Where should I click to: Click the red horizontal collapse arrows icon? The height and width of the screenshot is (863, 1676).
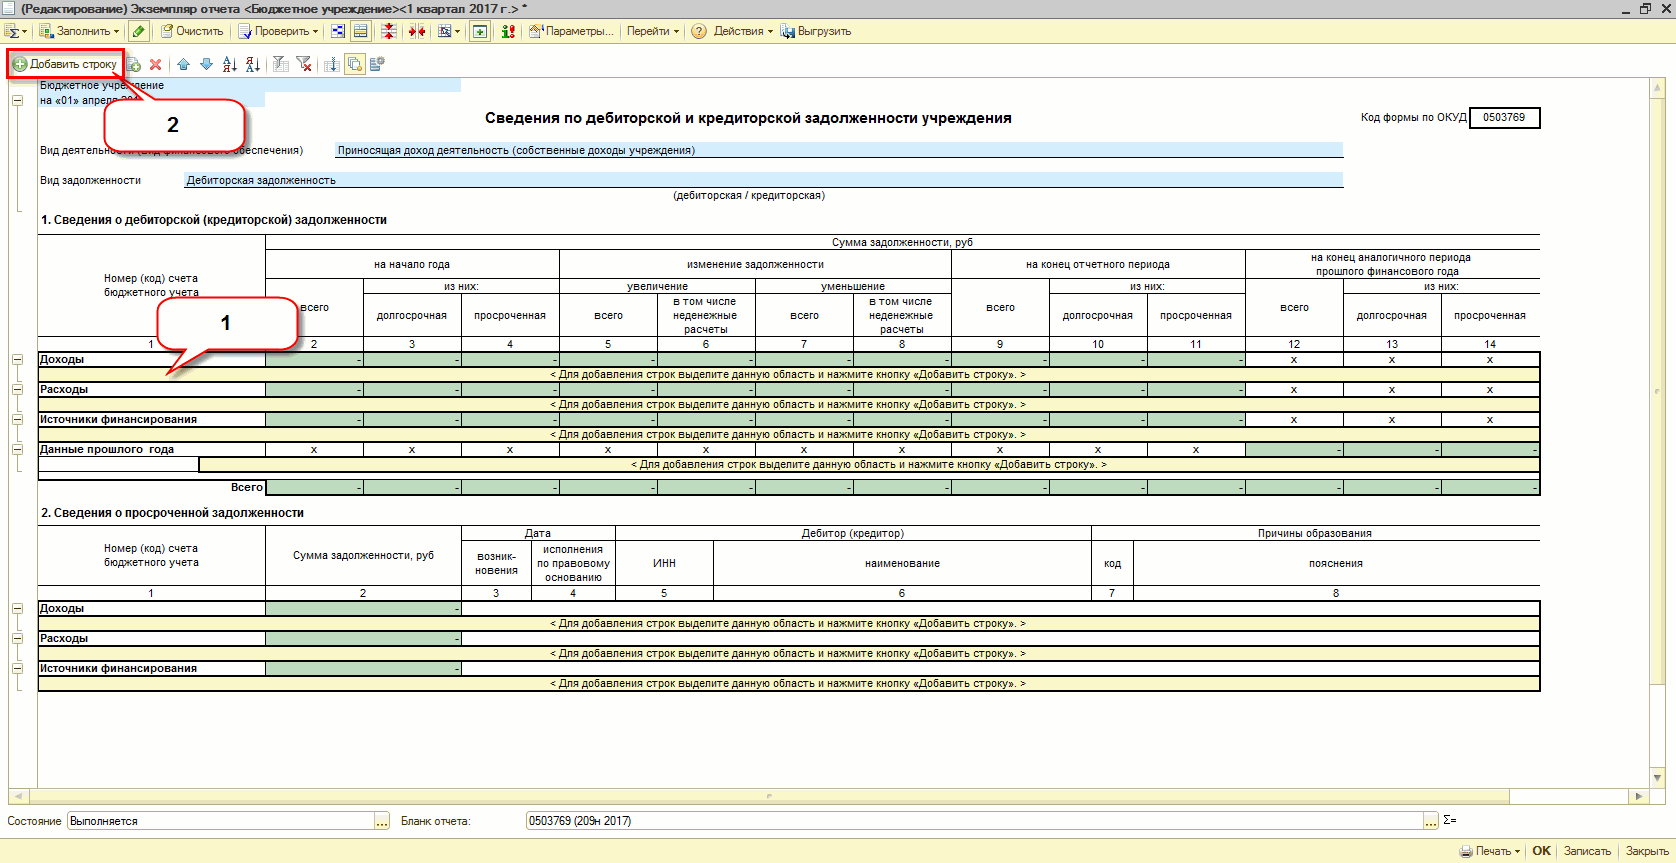pos(417,31)
